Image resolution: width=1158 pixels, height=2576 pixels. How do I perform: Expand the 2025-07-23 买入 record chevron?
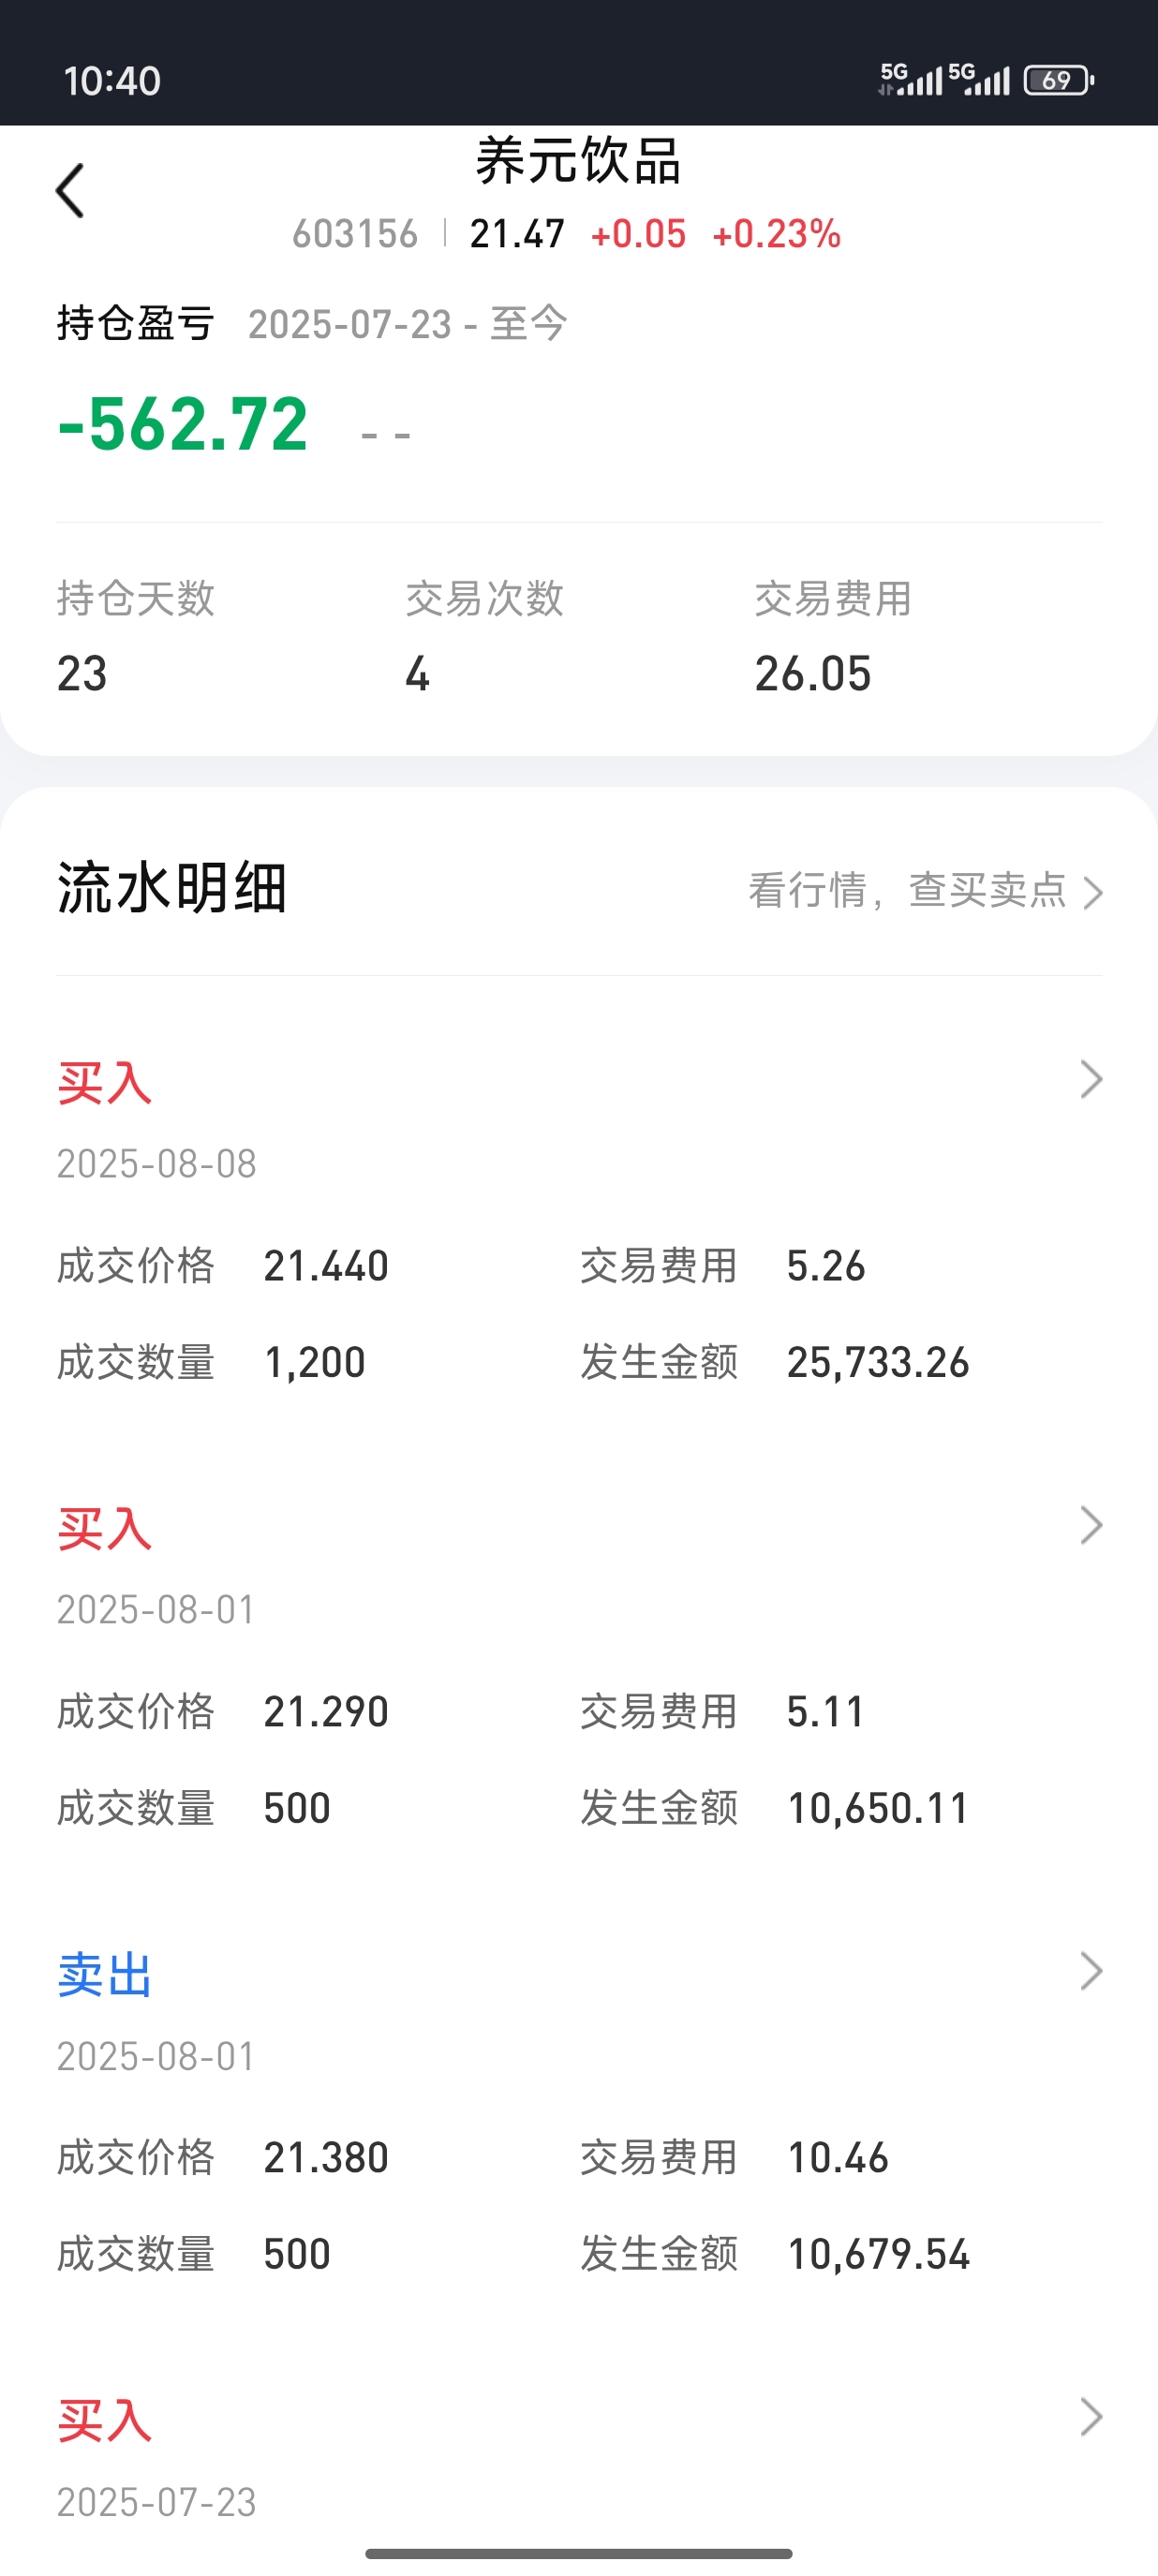1091,2417
